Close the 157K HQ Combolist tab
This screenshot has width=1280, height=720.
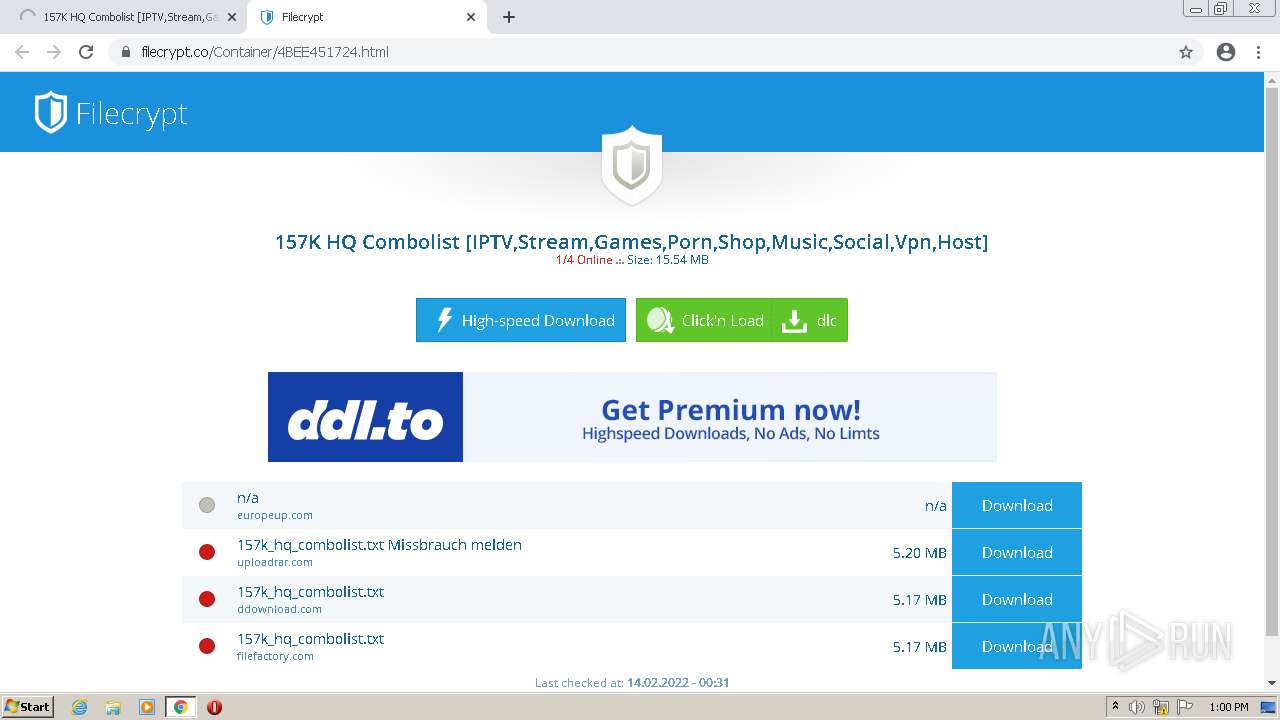[x=232, y=17]
